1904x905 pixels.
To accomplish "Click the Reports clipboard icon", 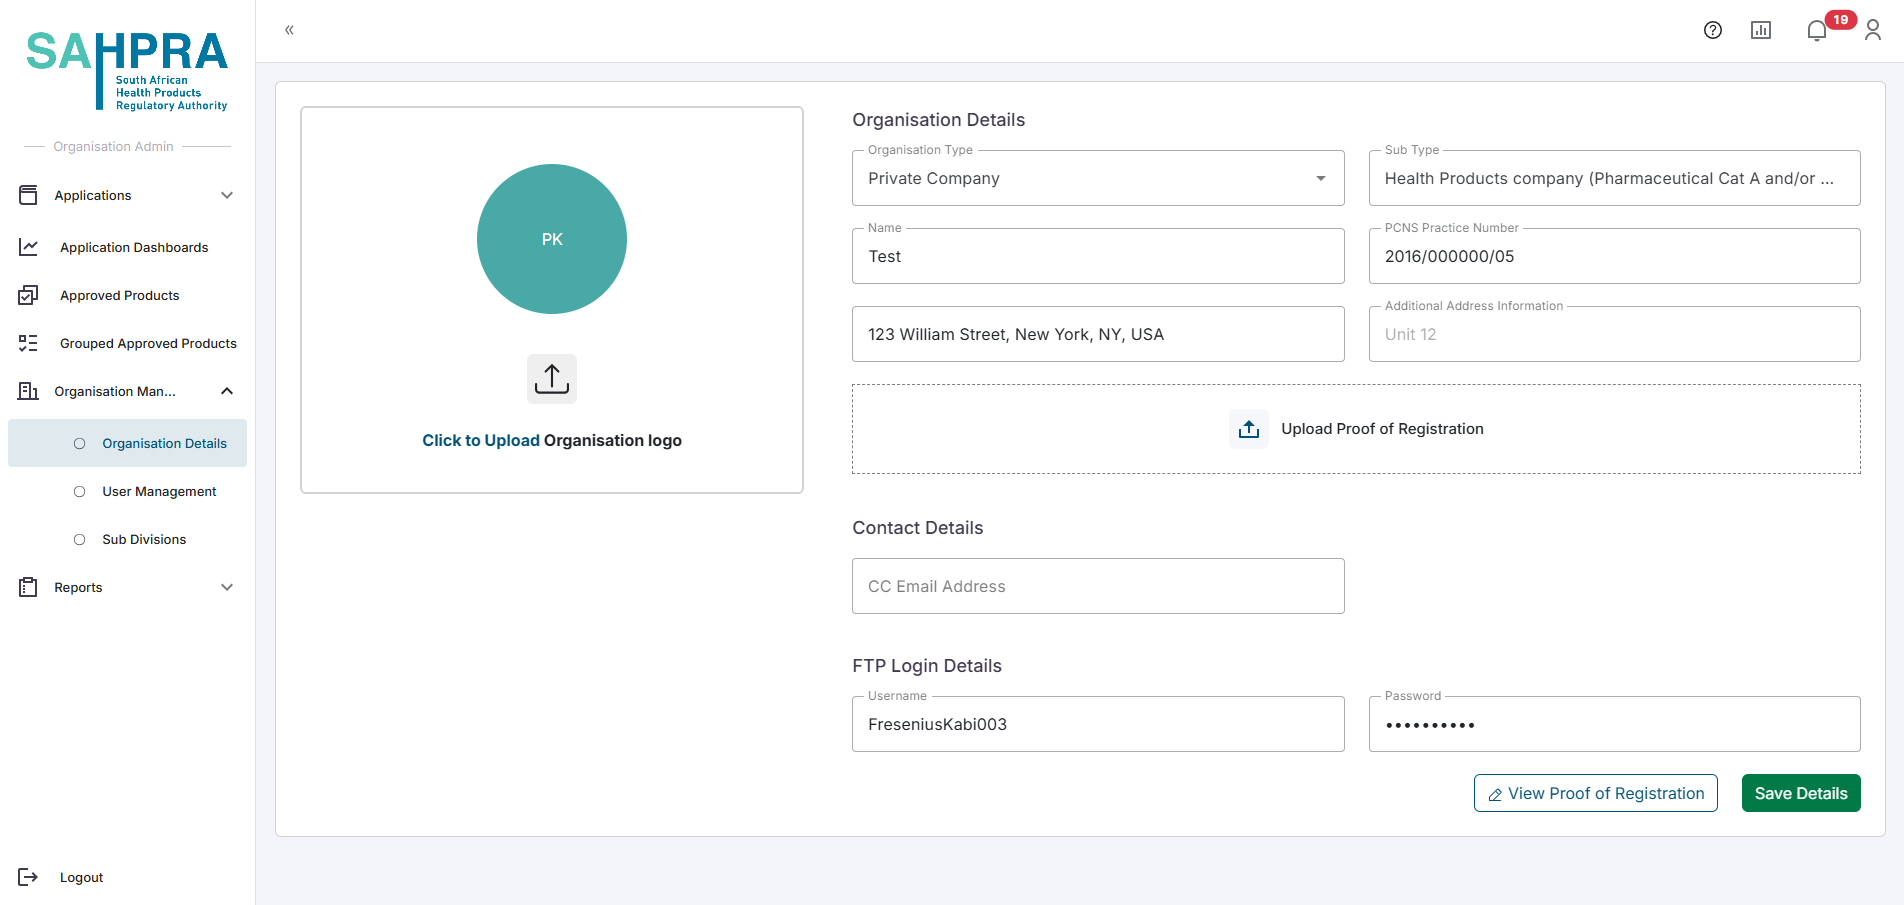I will [29, 587].
